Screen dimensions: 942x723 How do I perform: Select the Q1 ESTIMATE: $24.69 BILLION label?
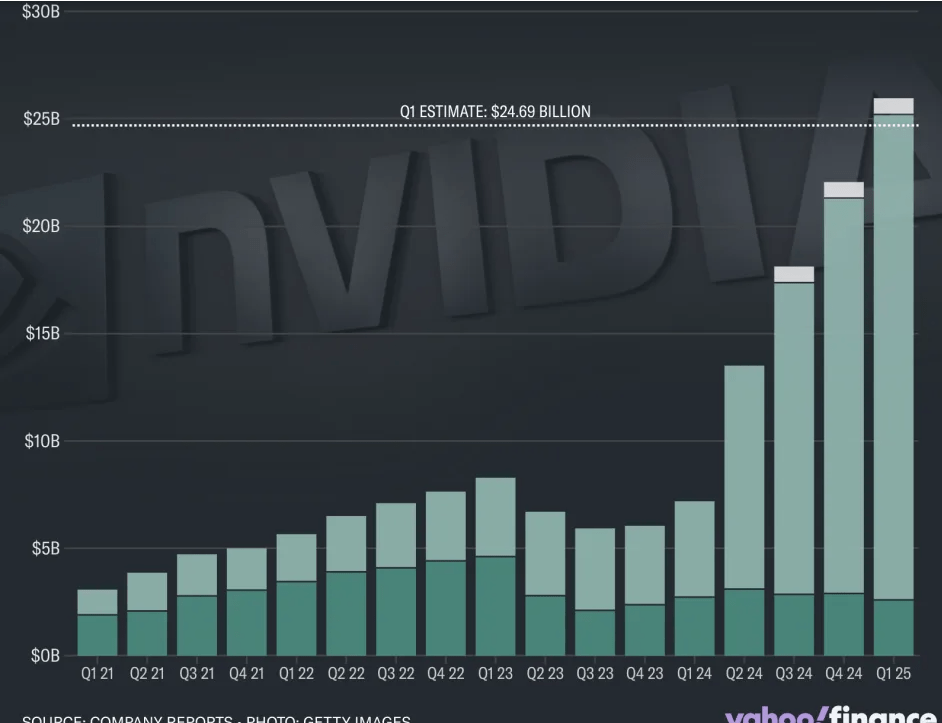495,112
